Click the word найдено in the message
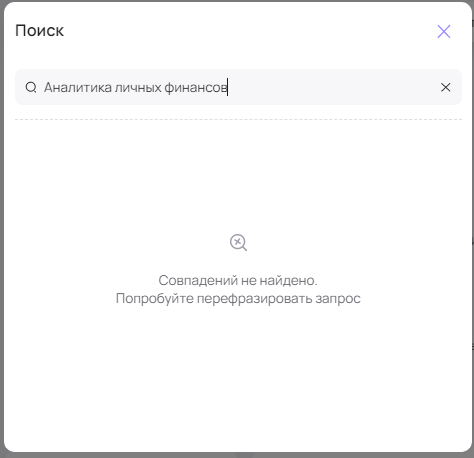 (x=288, y=280)
